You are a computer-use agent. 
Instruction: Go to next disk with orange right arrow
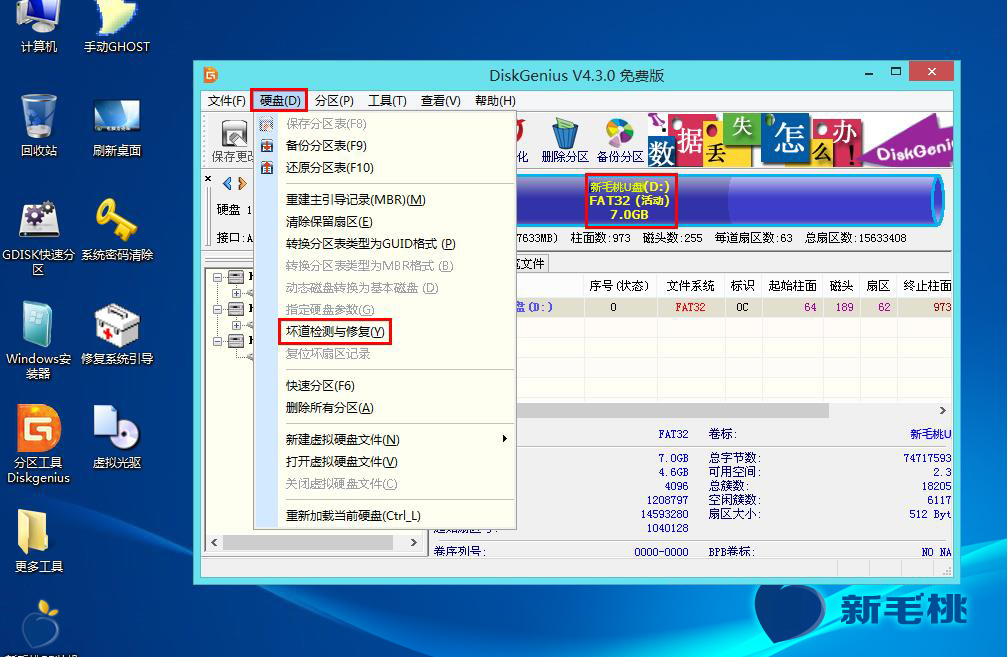[x=242, y=184]
